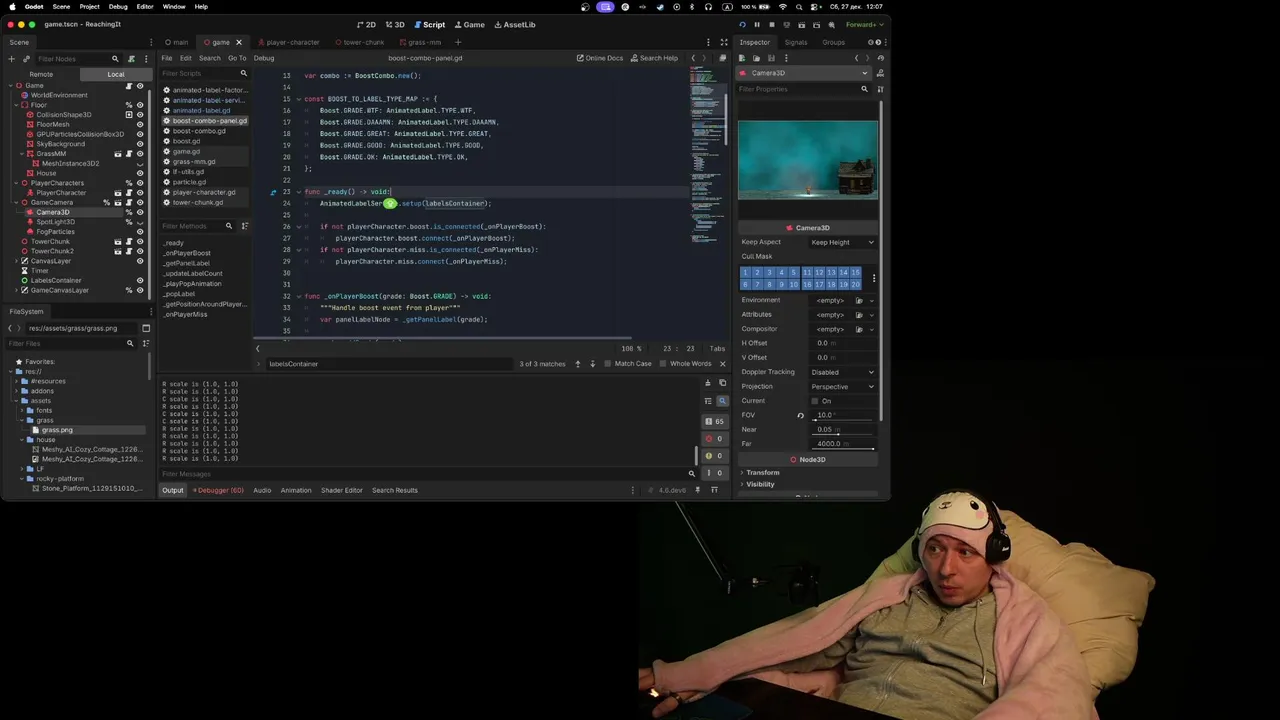Click Search Help button
Screen dimensions: 1280x720
653,58
